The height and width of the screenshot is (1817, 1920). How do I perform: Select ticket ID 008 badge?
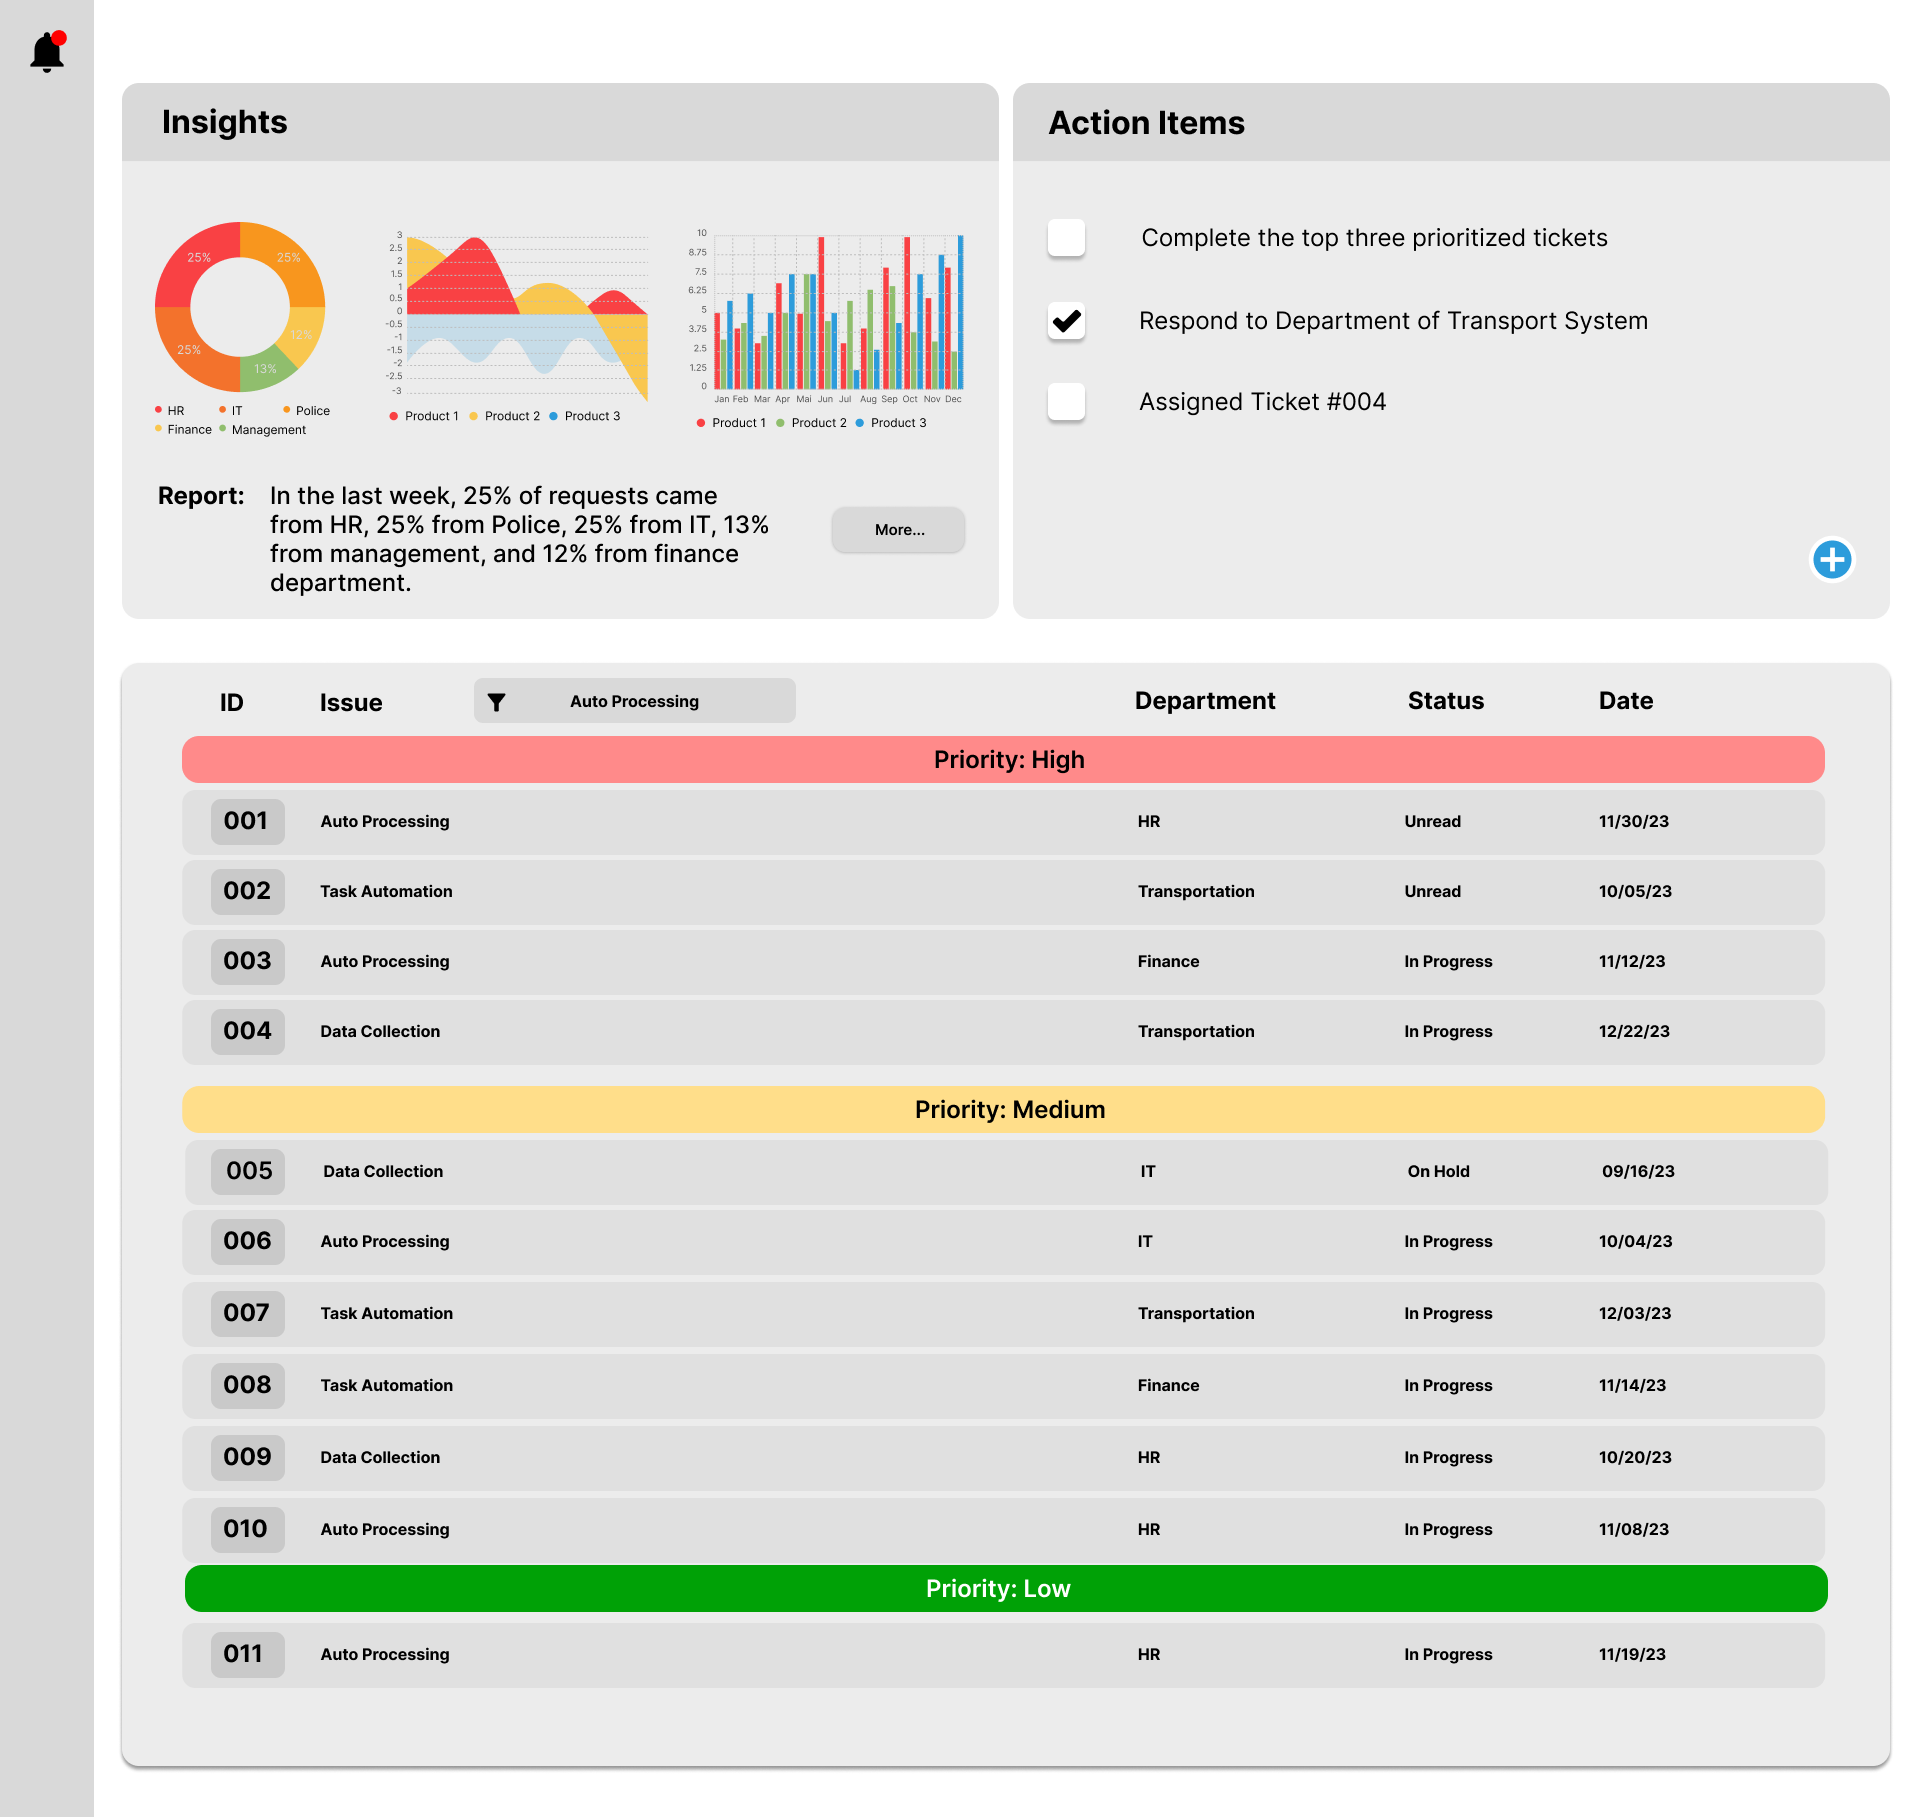pyautogui.click(x=247, y=1386)
